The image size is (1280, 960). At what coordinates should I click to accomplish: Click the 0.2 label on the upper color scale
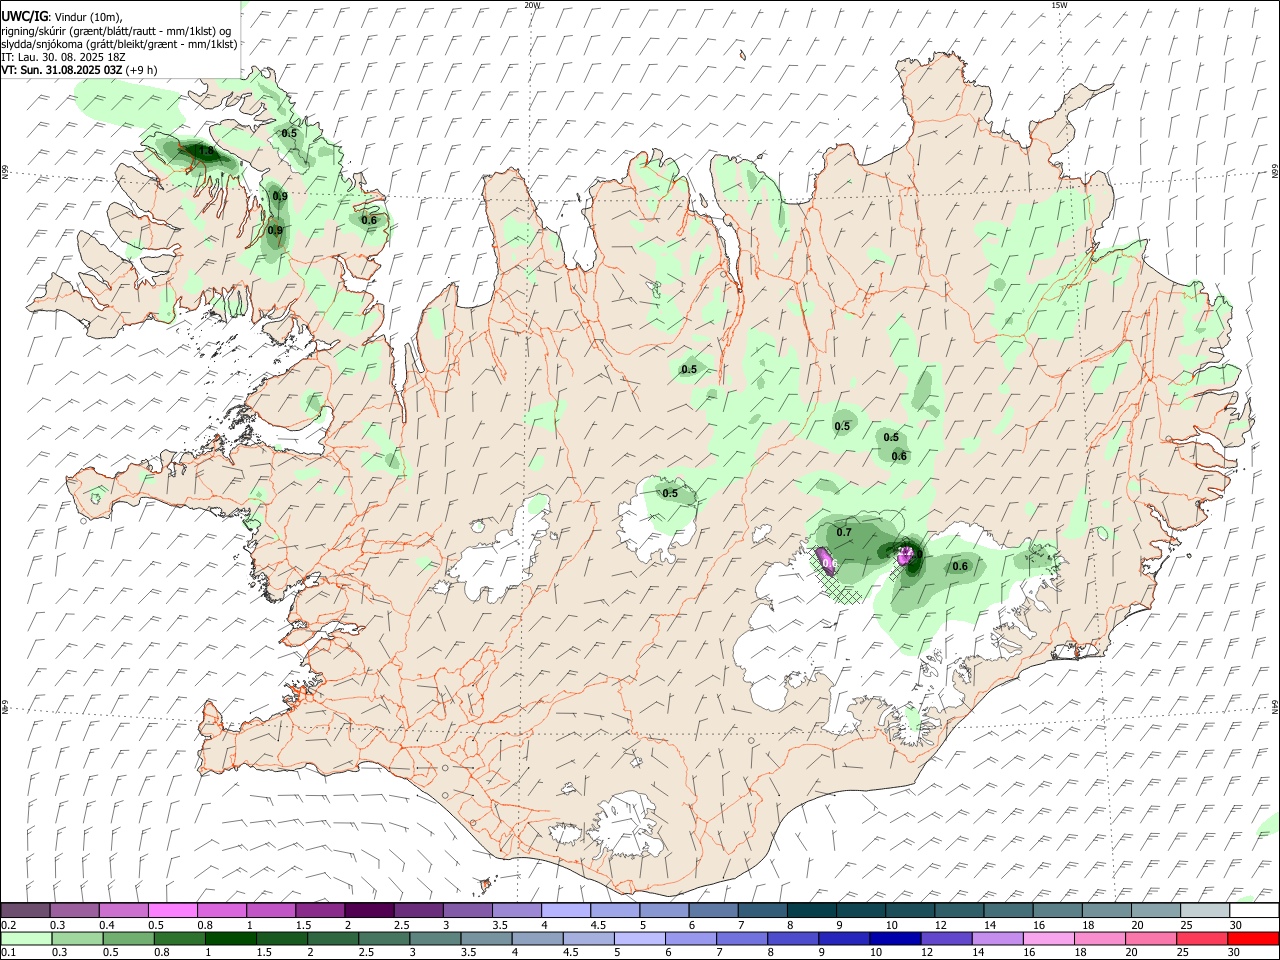(x=9, y=926)
